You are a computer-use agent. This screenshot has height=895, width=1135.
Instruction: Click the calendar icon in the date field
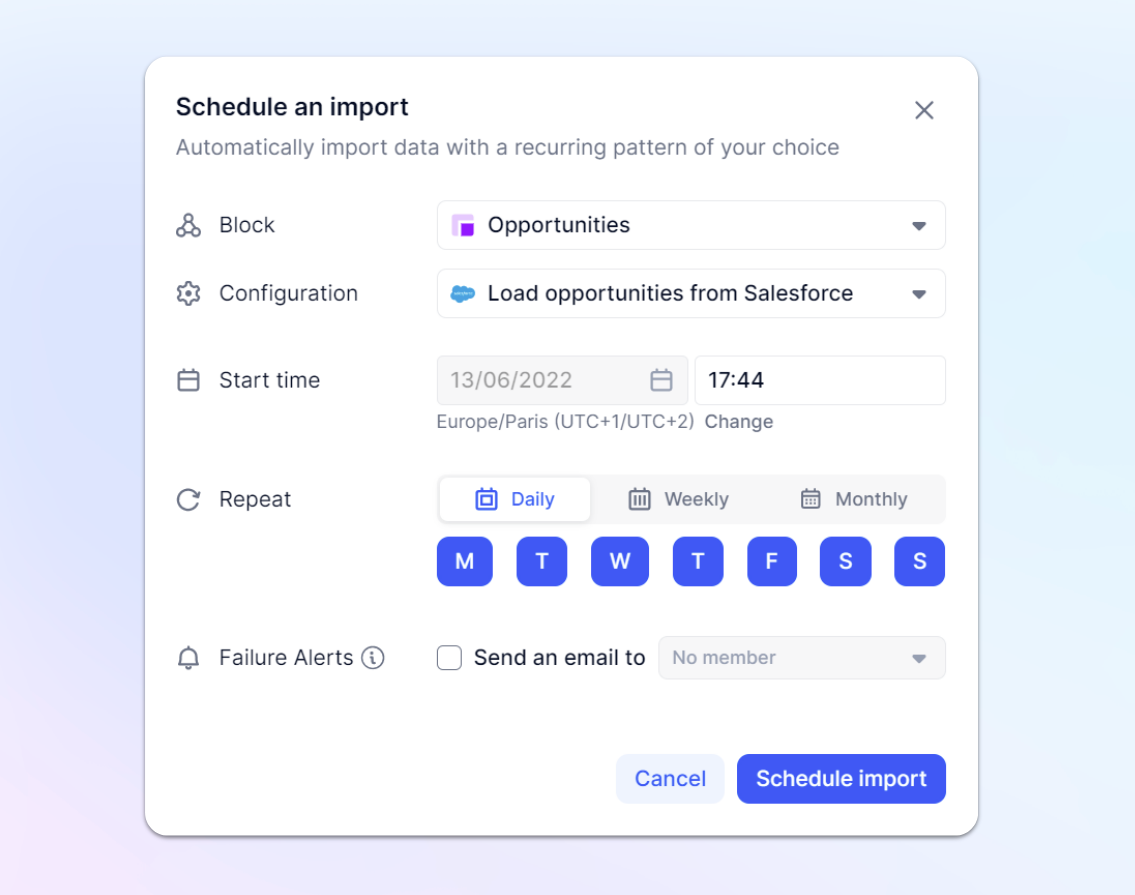click(x=661, y=380)
